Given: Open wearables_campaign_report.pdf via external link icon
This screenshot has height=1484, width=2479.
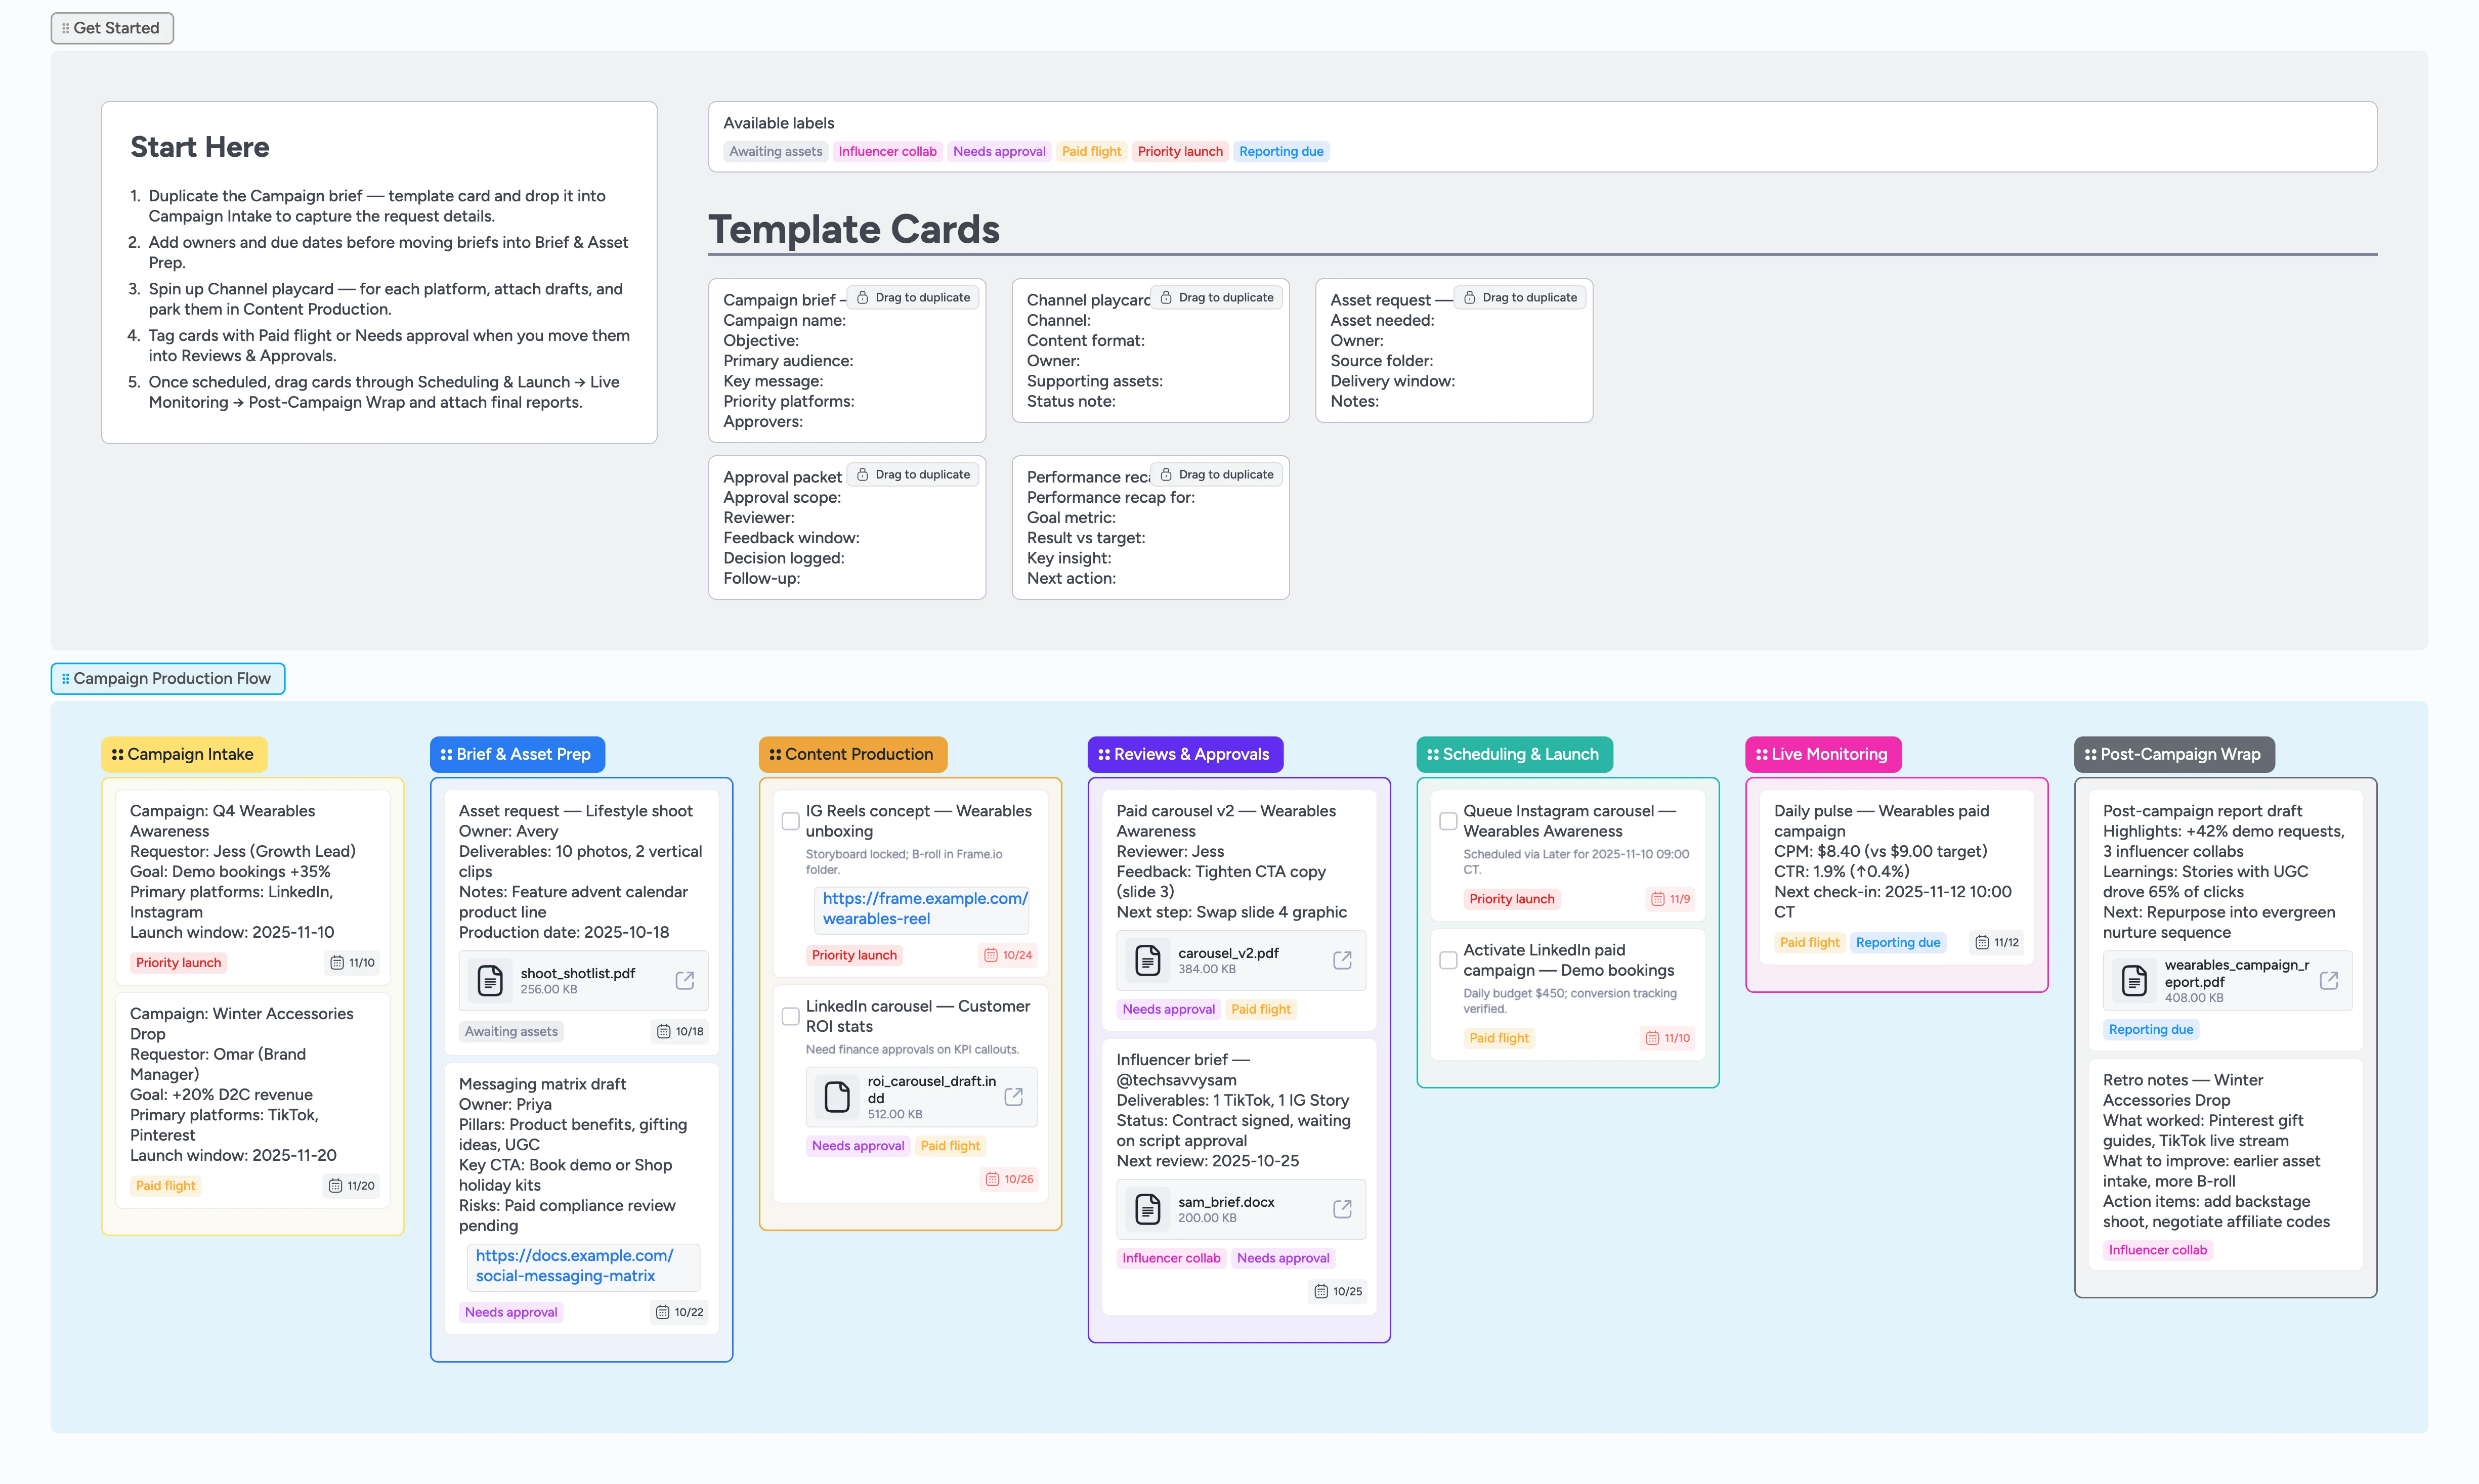Looking at the screenshot, I should coord(2330,980).
